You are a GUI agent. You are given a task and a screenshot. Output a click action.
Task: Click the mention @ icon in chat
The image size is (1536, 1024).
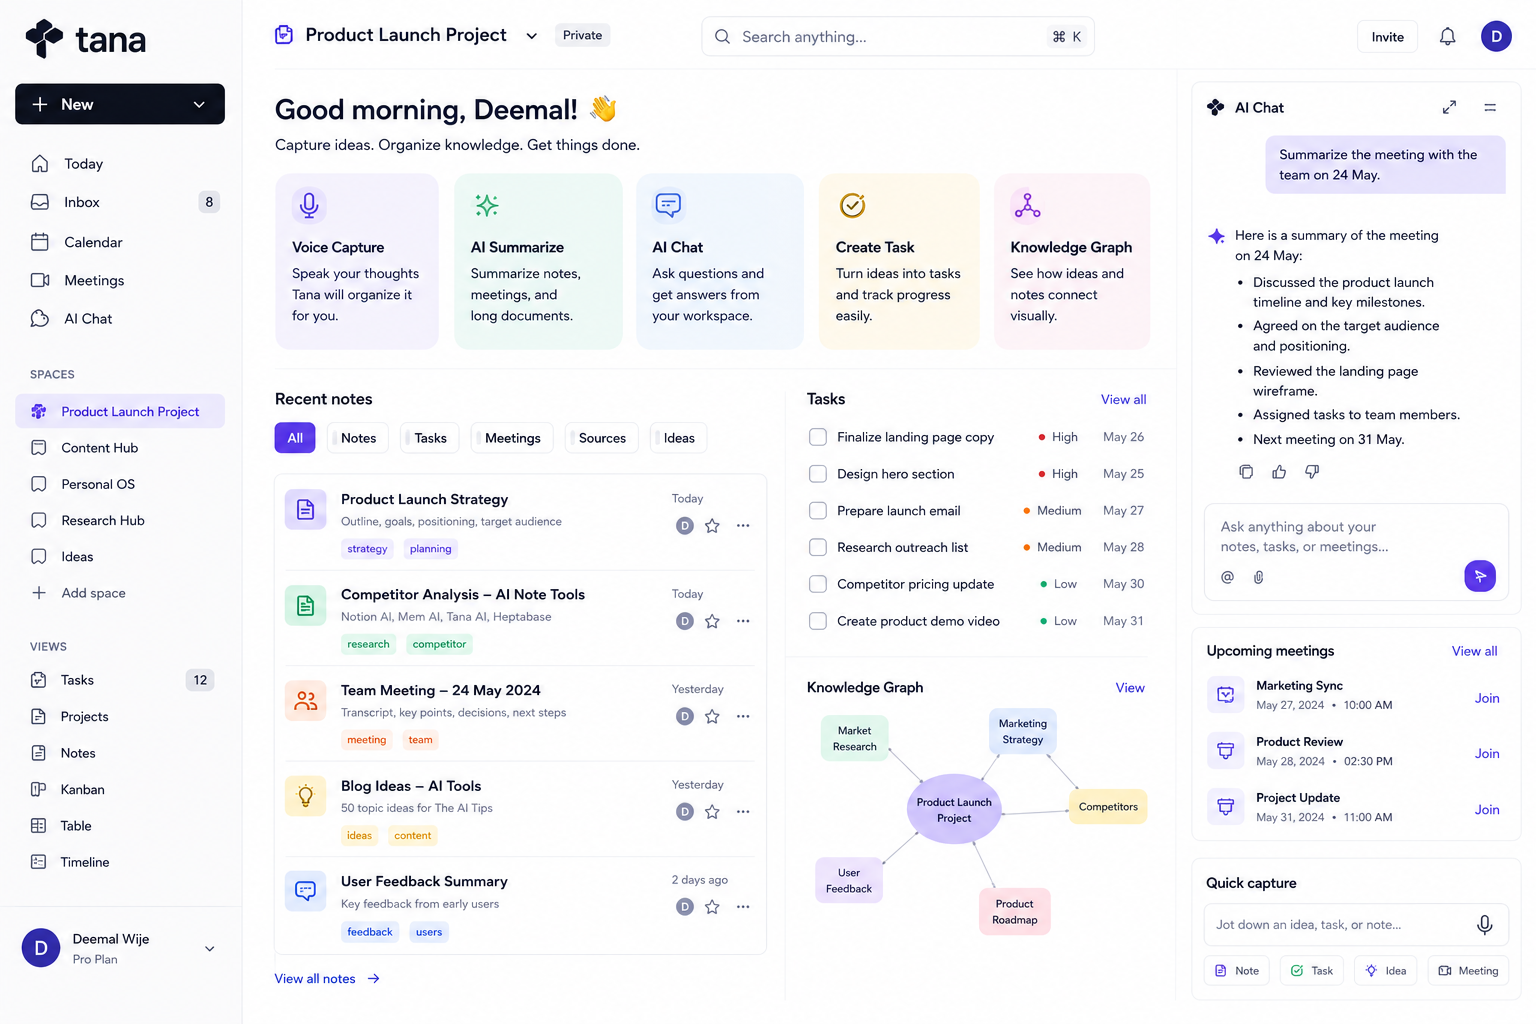coord(1227,577)
